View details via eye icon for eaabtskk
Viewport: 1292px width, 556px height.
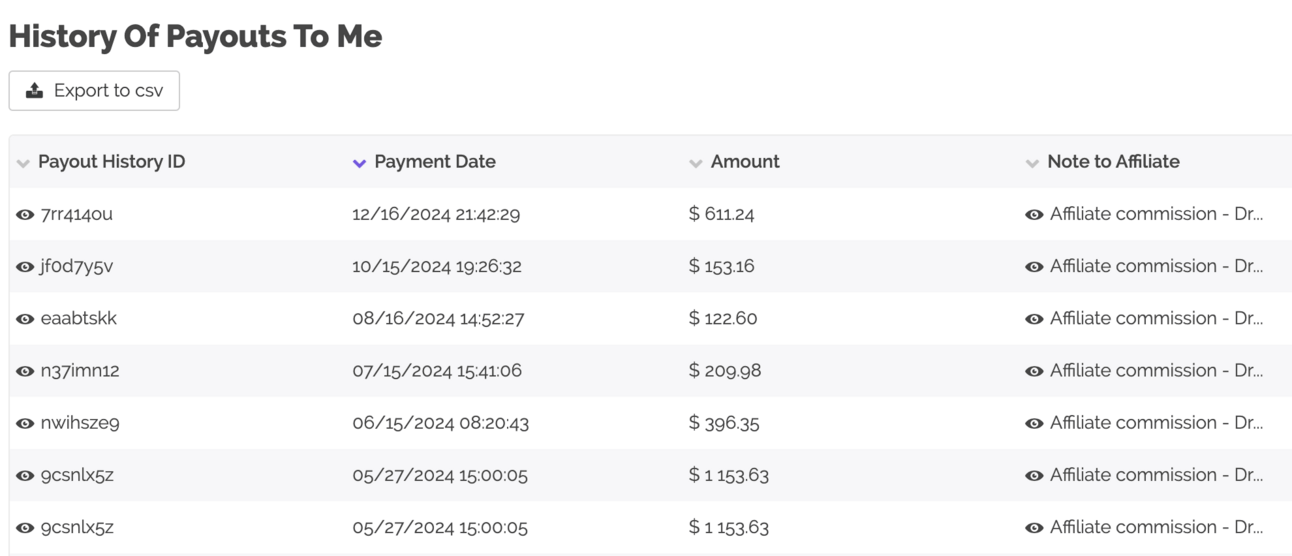tap(25, 319)
